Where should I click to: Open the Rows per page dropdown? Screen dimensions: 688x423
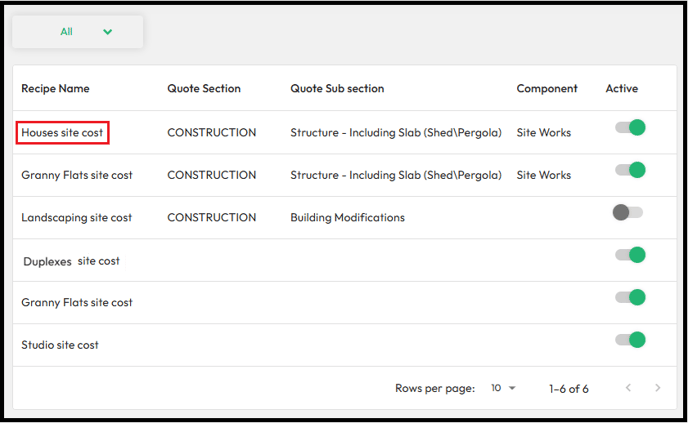tap(503, 388)
